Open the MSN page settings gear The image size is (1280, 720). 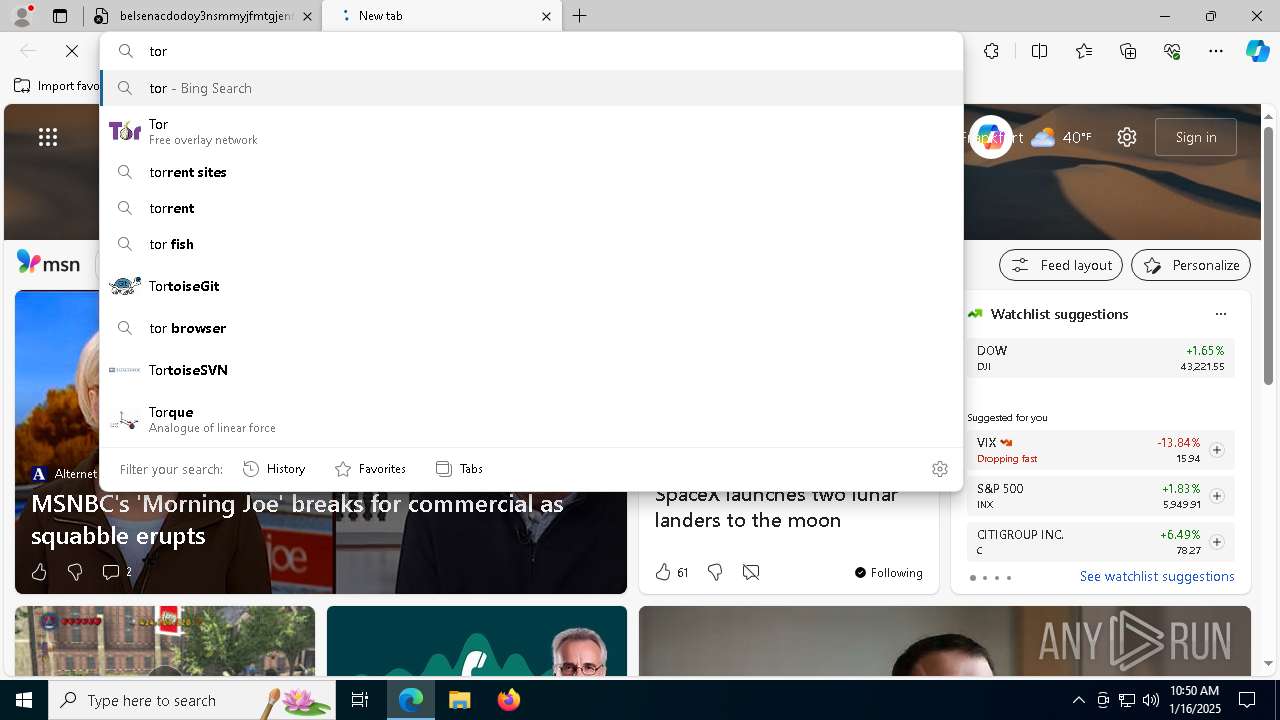pos(1127,137)
